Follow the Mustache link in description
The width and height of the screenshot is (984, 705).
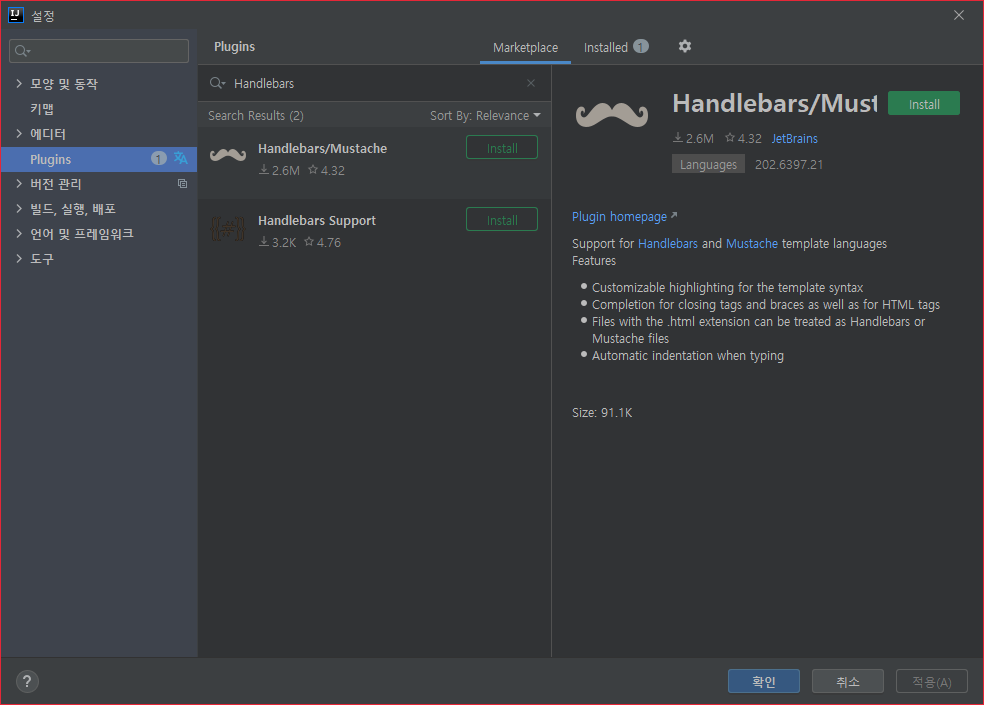752,244
